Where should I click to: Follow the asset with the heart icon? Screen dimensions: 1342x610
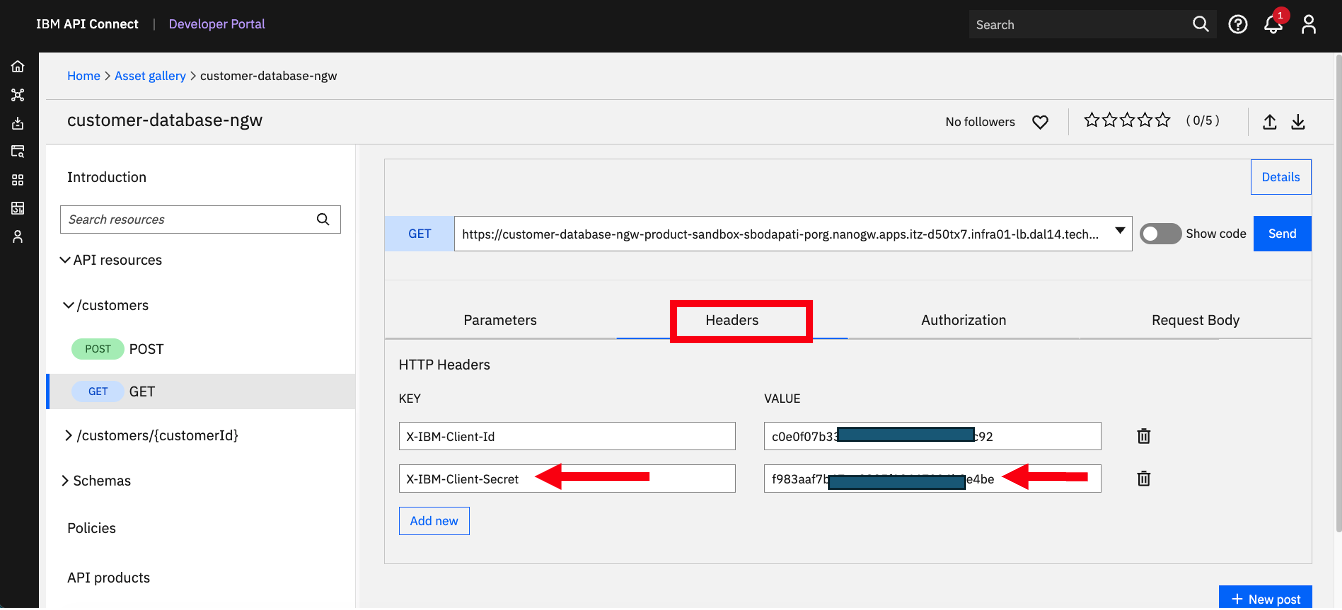pyautogui.click(x=1040, y=122)
